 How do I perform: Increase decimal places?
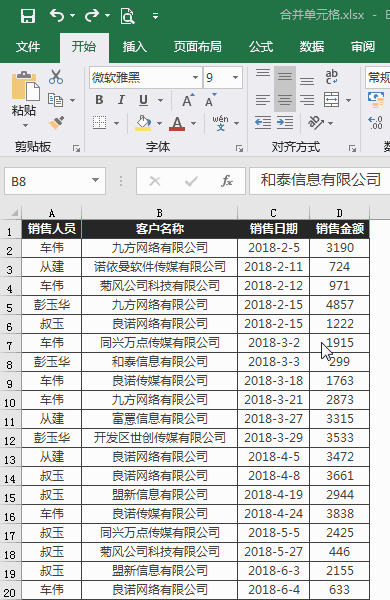point(375,123)
